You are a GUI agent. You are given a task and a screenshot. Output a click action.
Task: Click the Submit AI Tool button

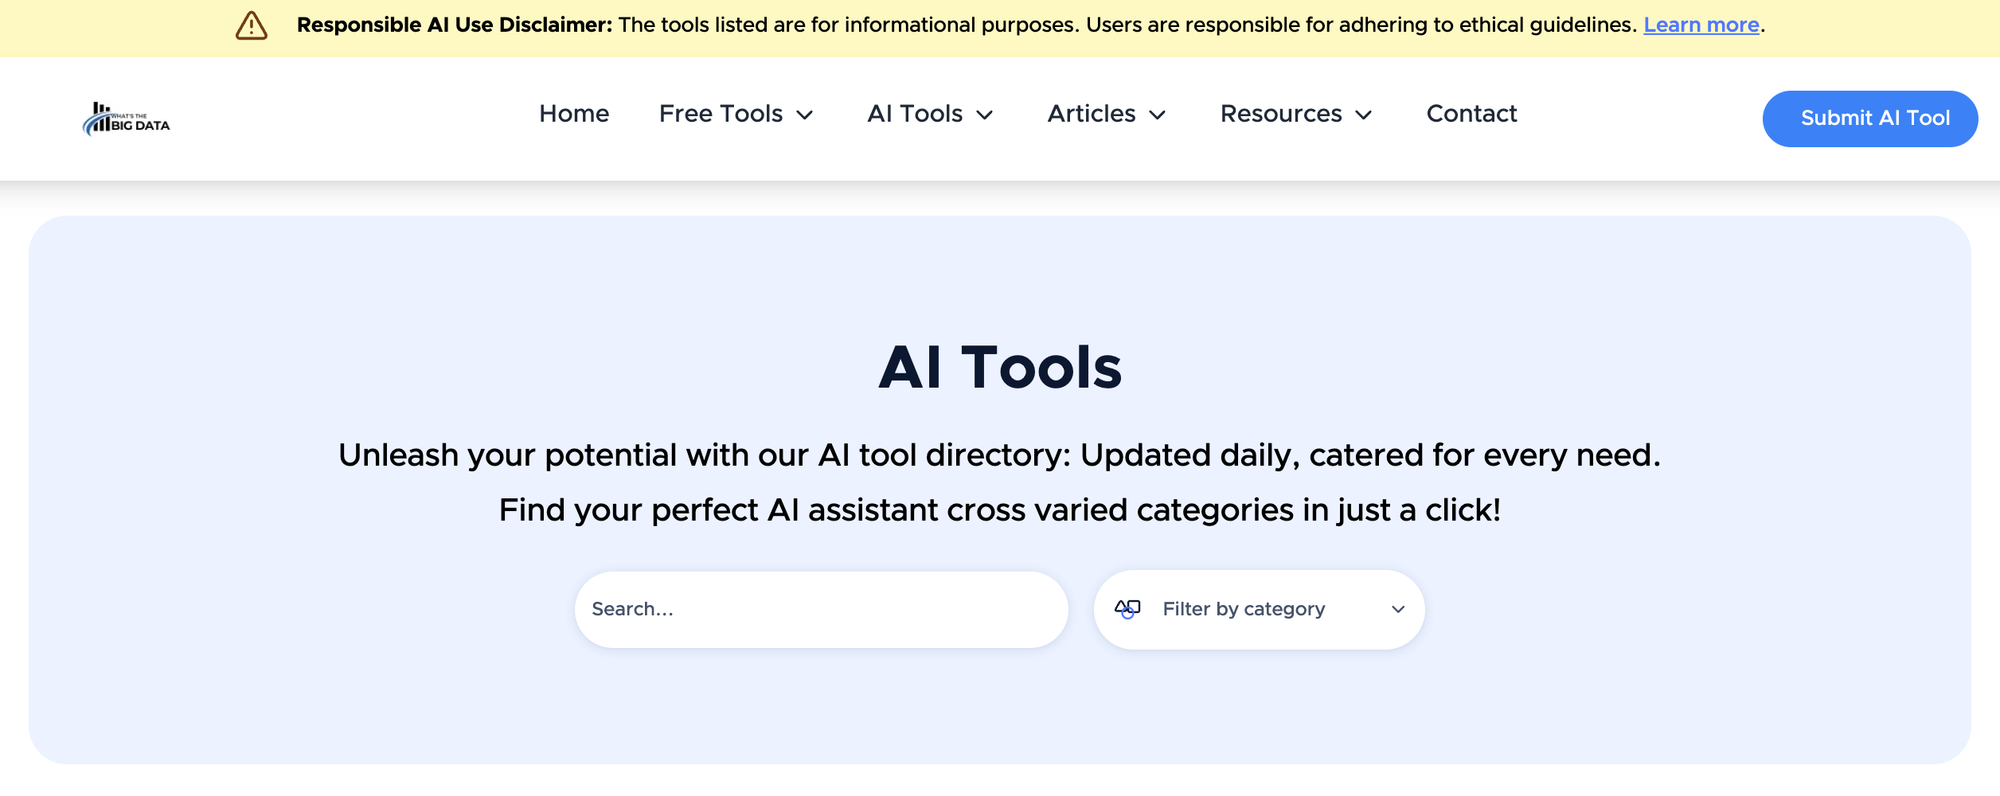click(1870, 118)
